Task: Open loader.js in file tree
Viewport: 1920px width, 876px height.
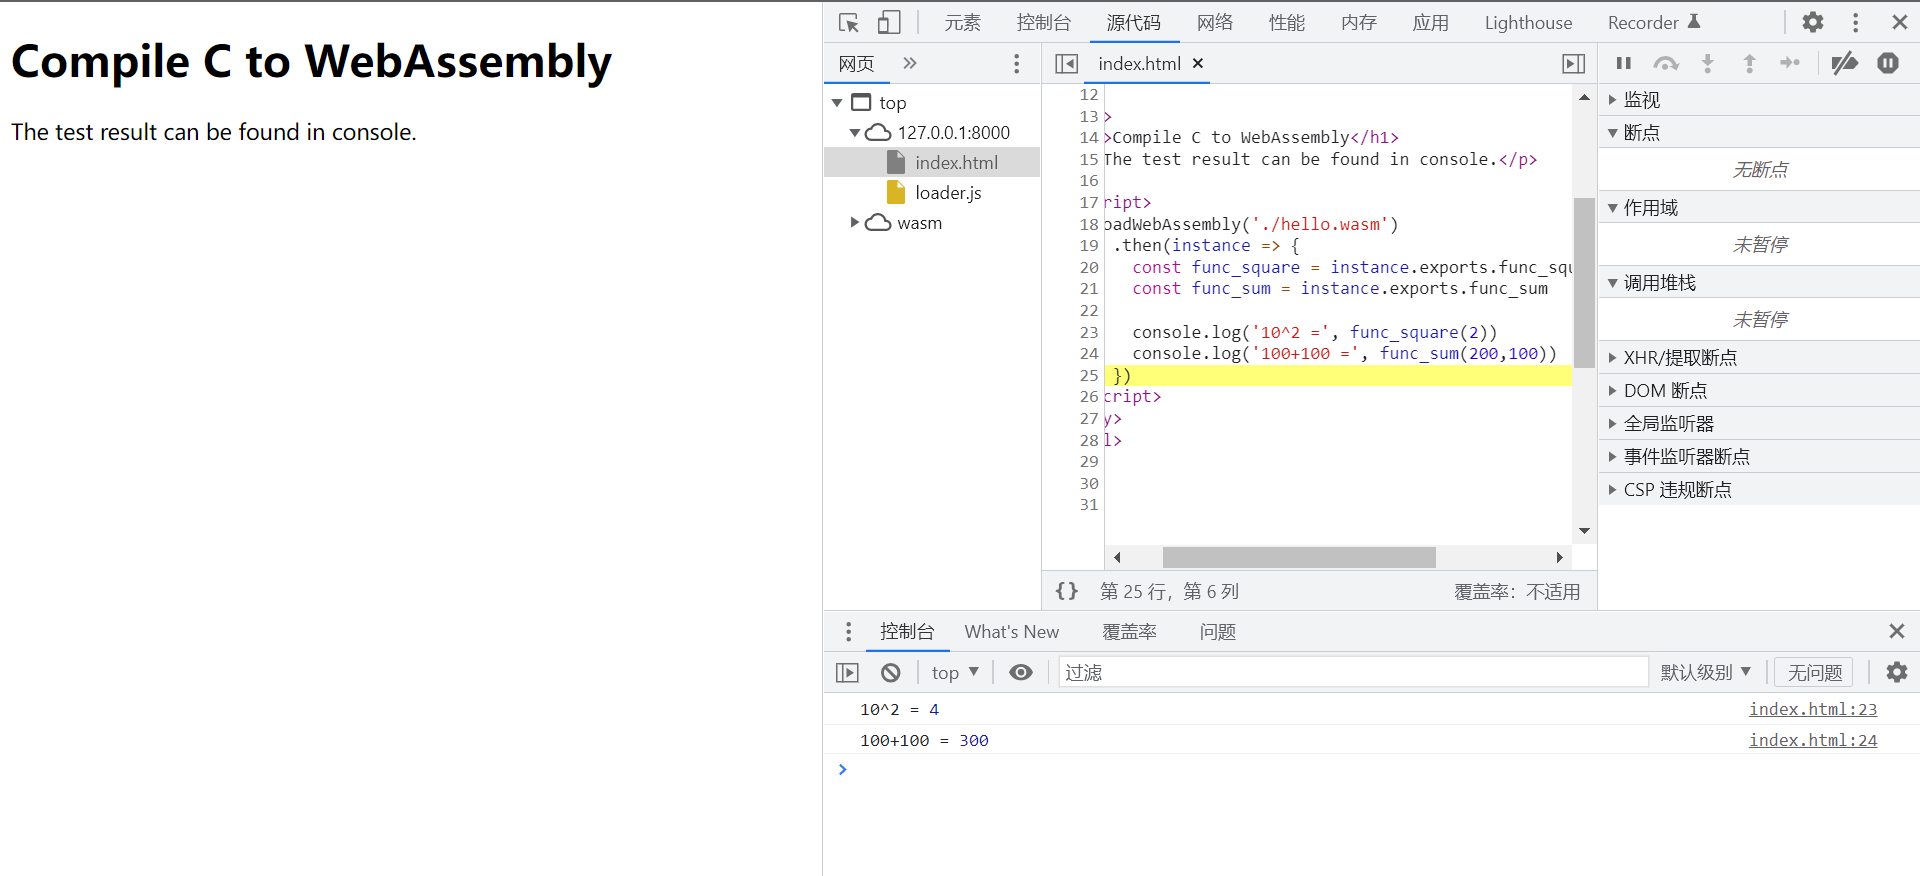Action: (x=948, y=193)
